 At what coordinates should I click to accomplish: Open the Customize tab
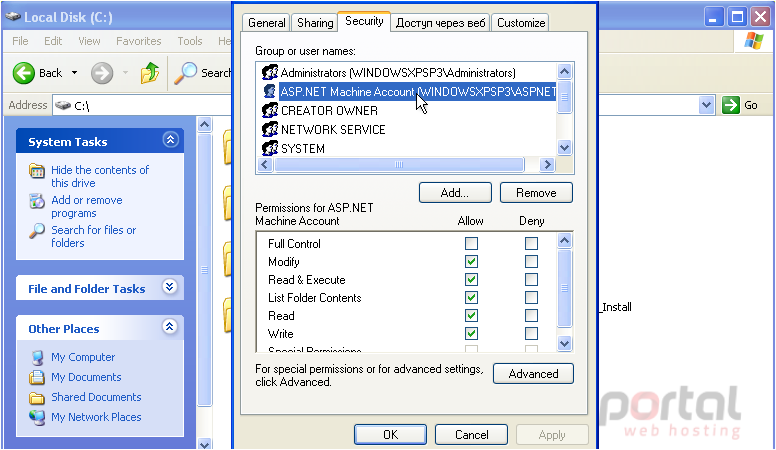pyautogui.click(x=521, y=23)
